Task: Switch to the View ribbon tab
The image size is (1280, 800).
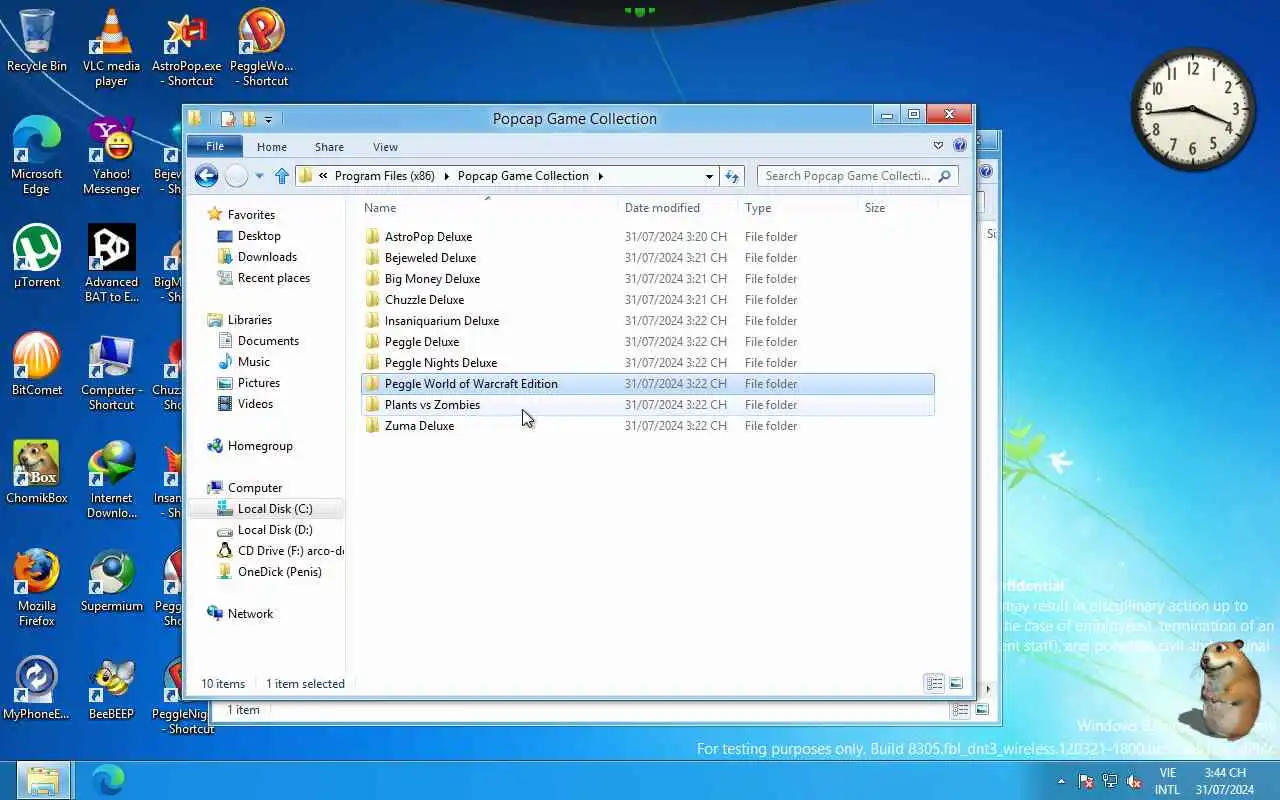Action: (x=385, y=147)
